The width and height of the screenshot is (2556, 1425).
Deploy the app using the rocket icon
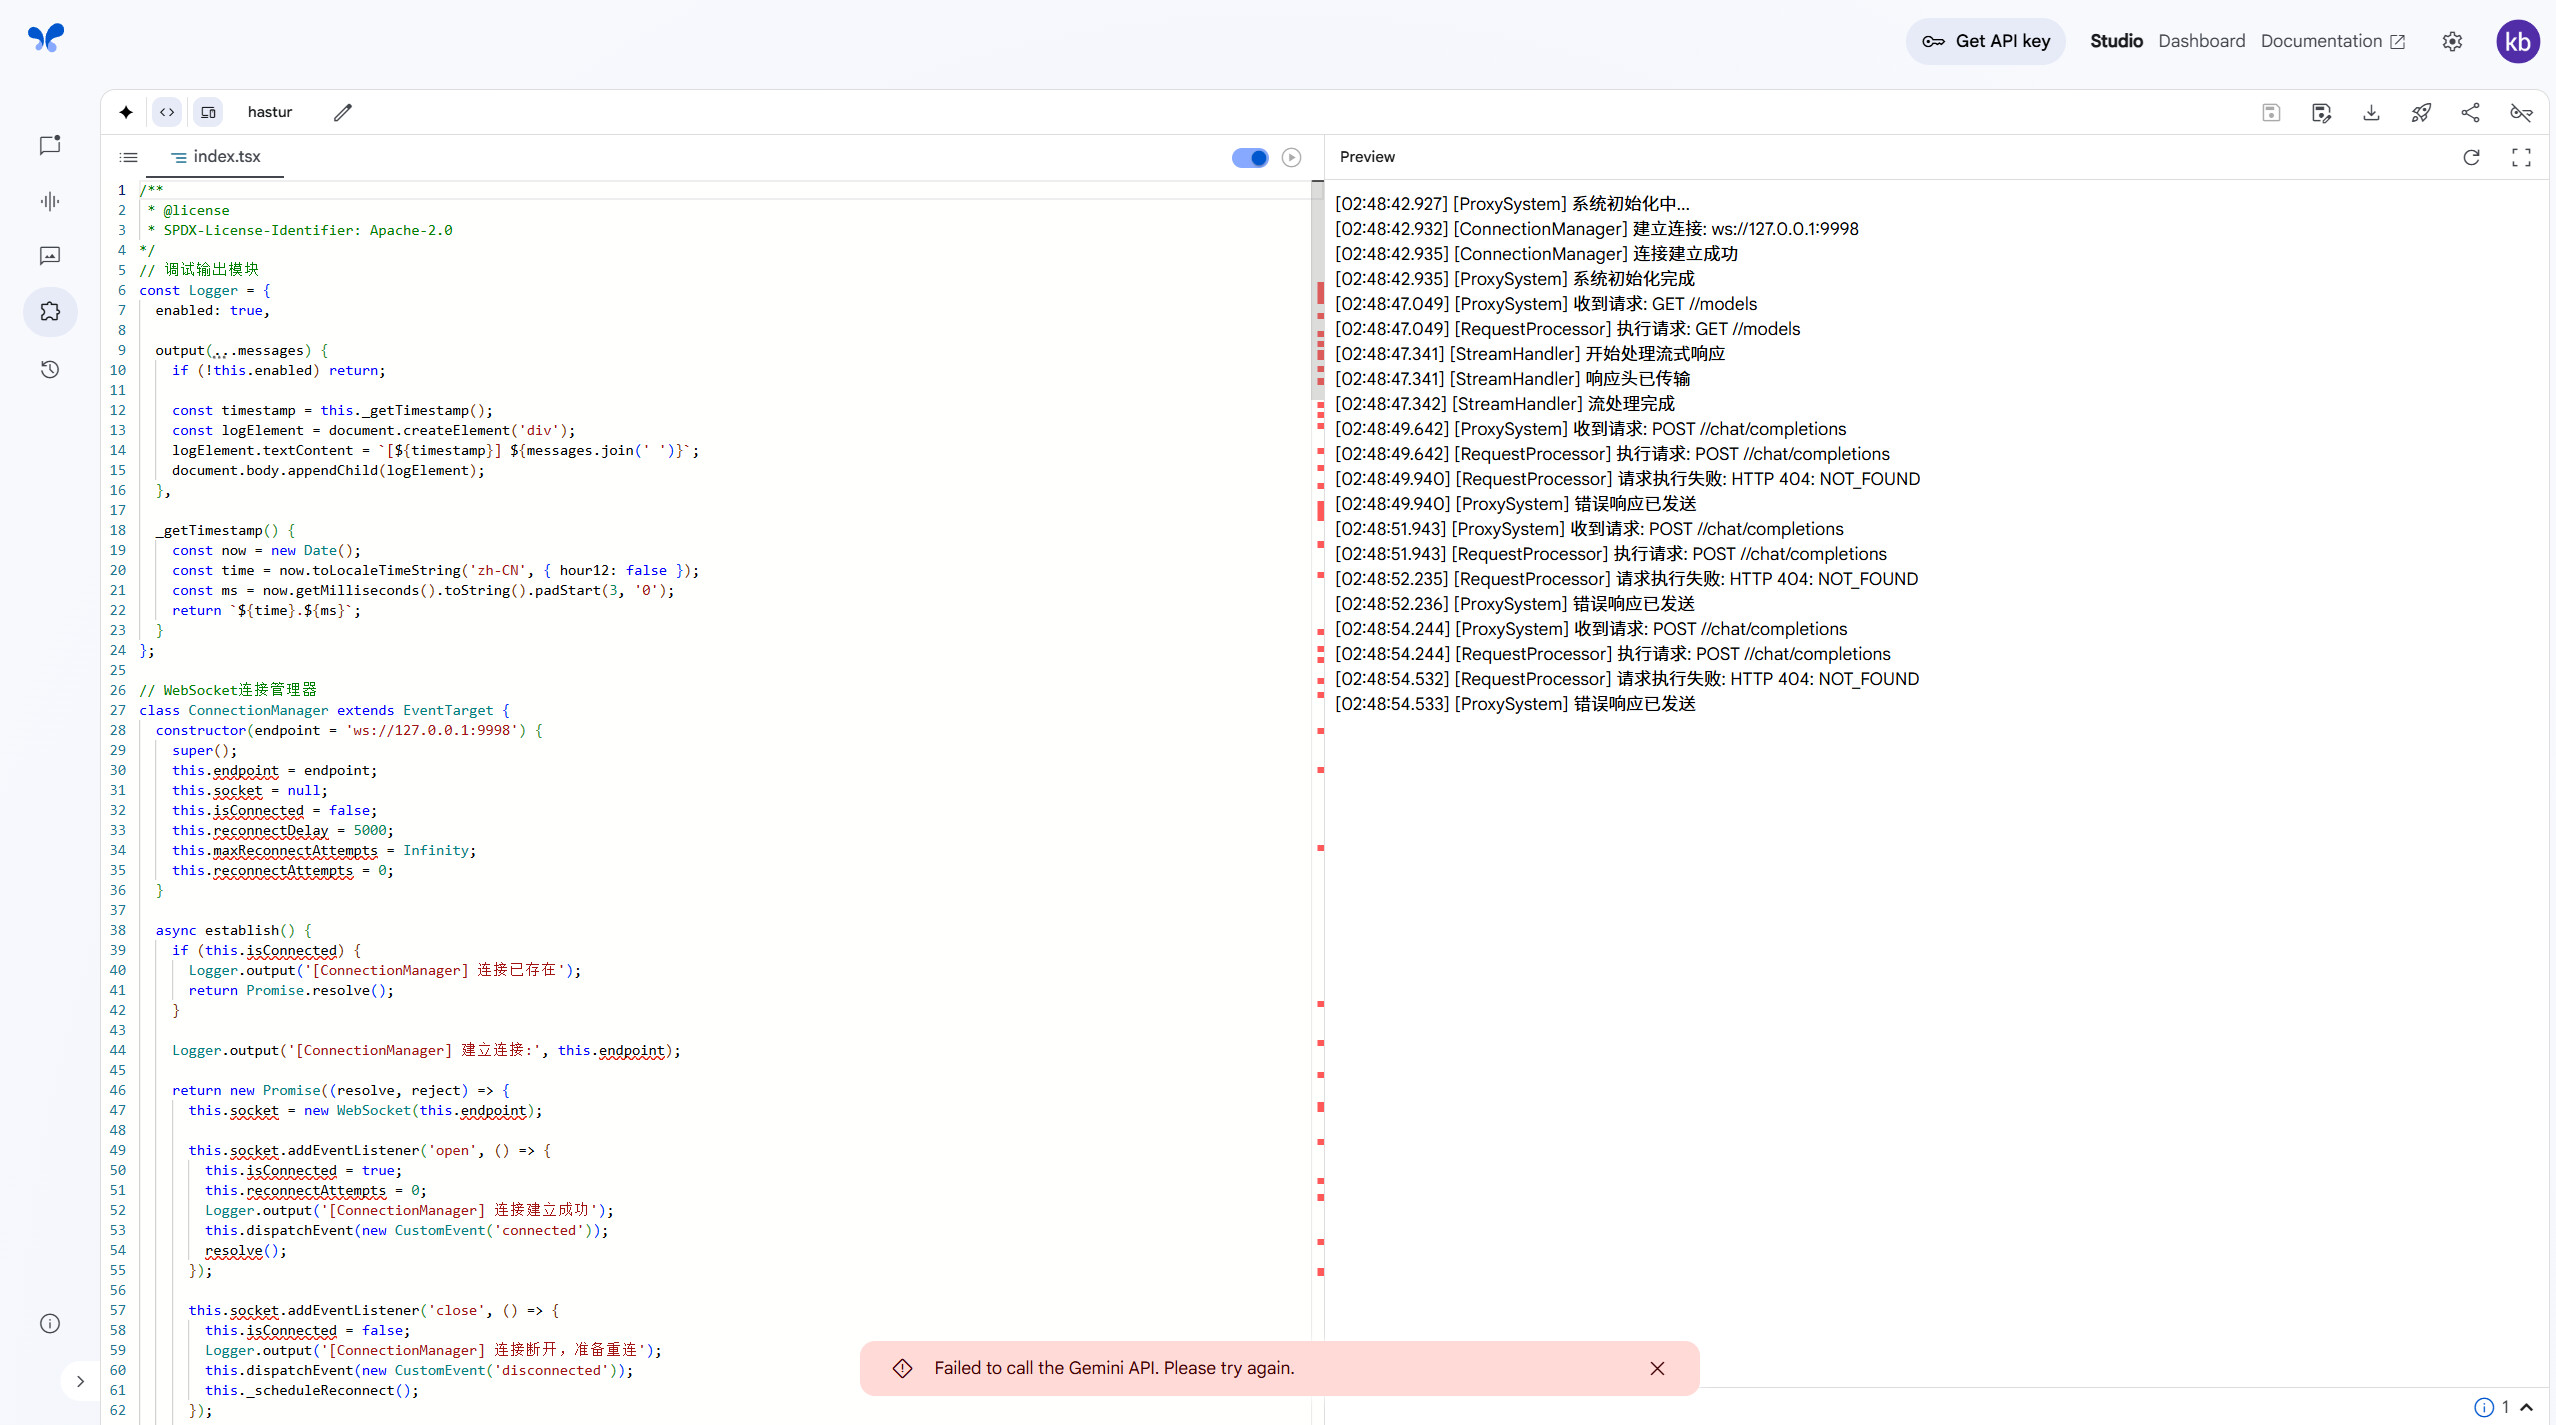tap(2421, 112)
